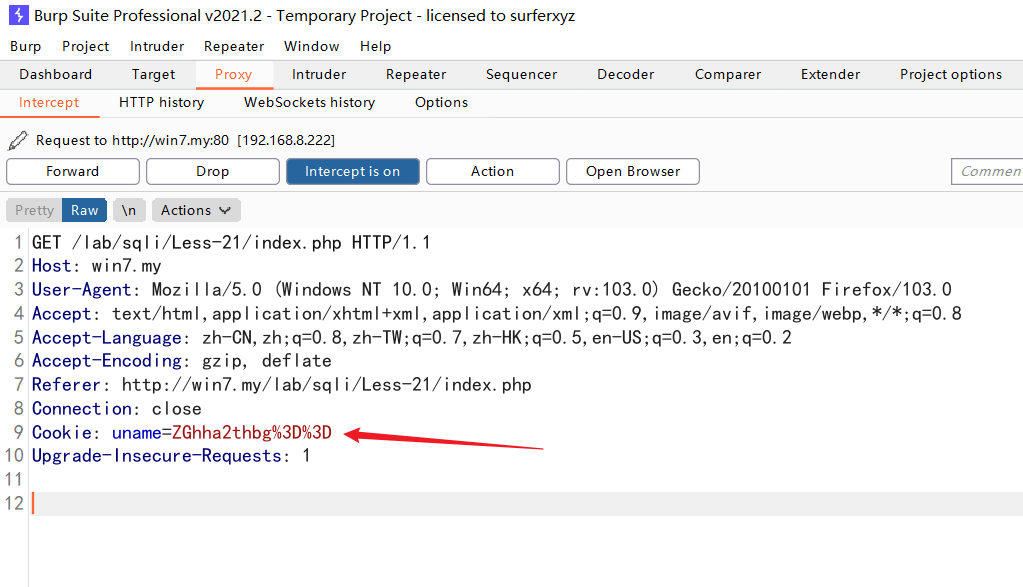The image size is (1023, 587).
Task: Click the pencil edit icon beside Request
Action: tap(18, 141)
